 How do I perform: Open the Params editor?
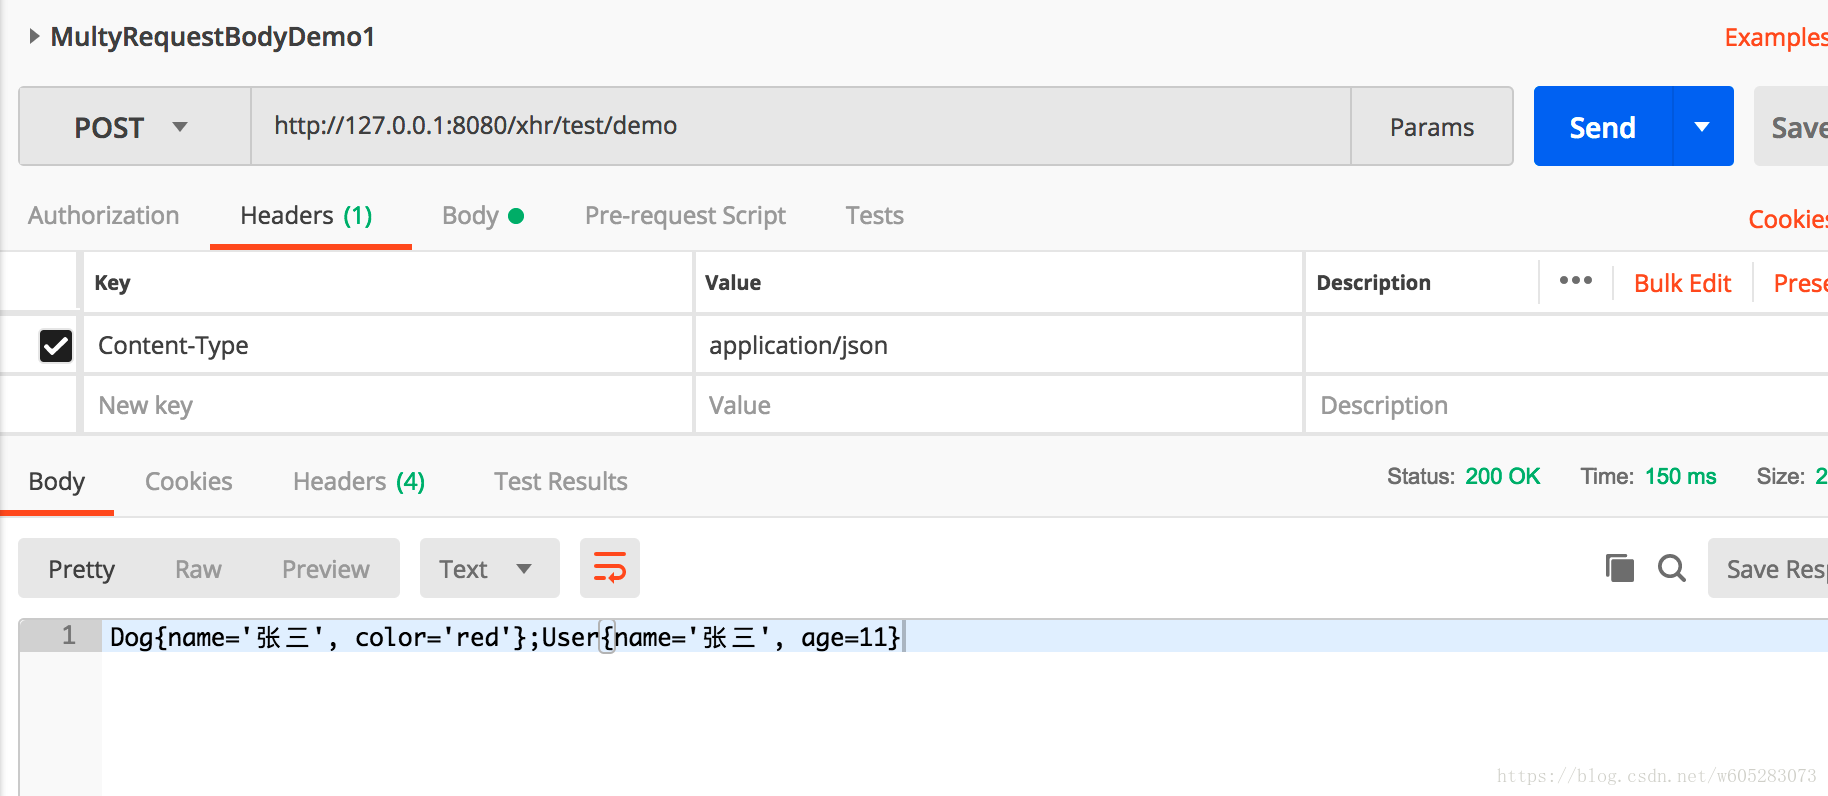coord(1431,127)
